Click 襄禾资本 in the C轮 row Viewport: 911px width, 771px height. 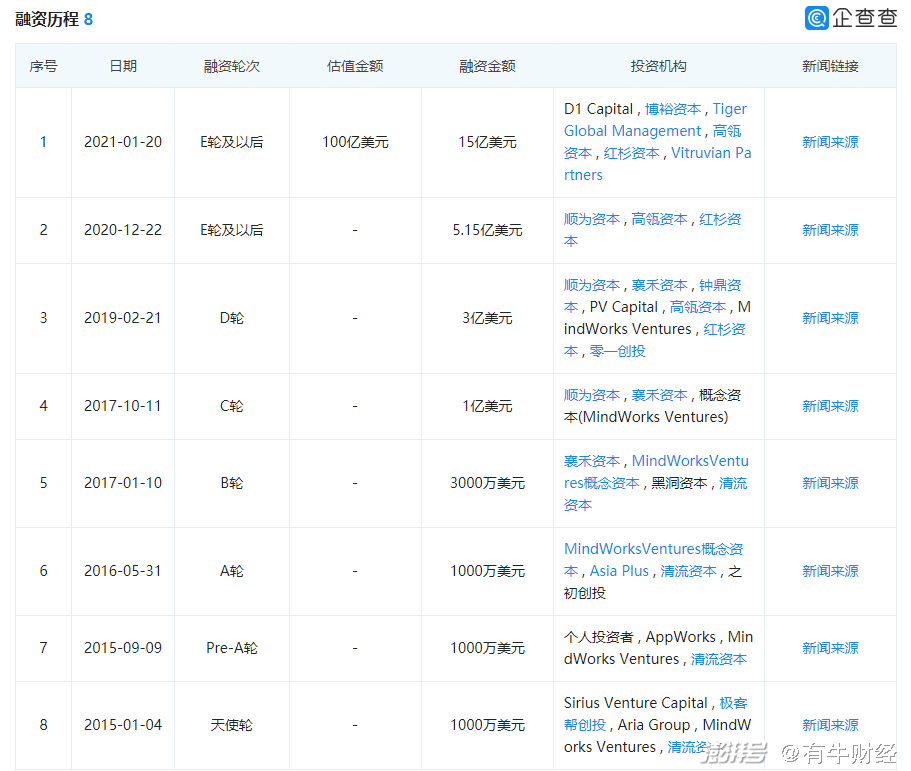pos(659,395)
